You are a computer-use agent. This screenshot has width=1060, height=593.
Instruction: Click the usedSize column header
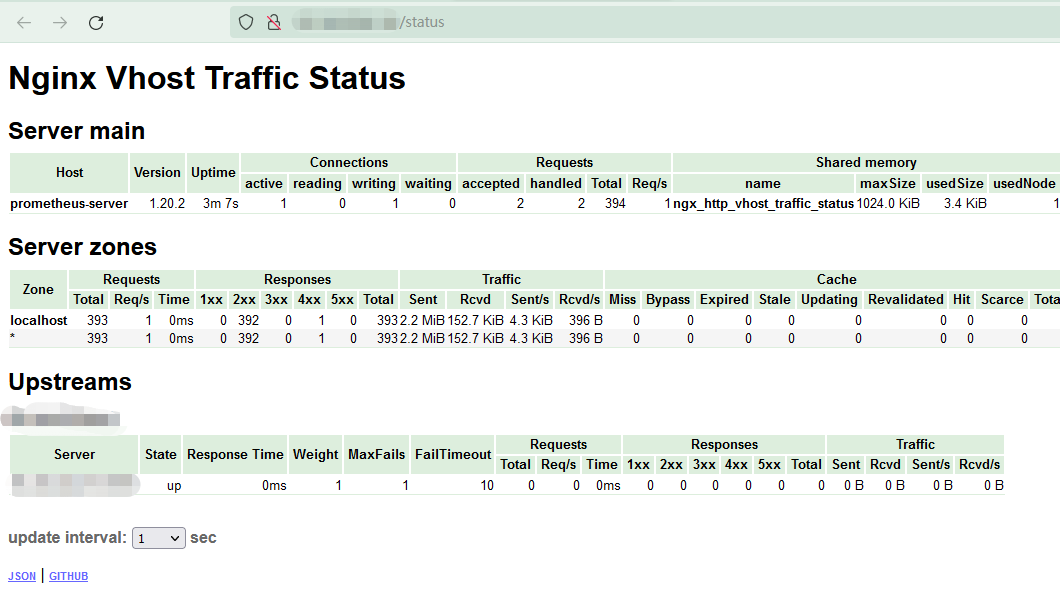pos(955,183)
